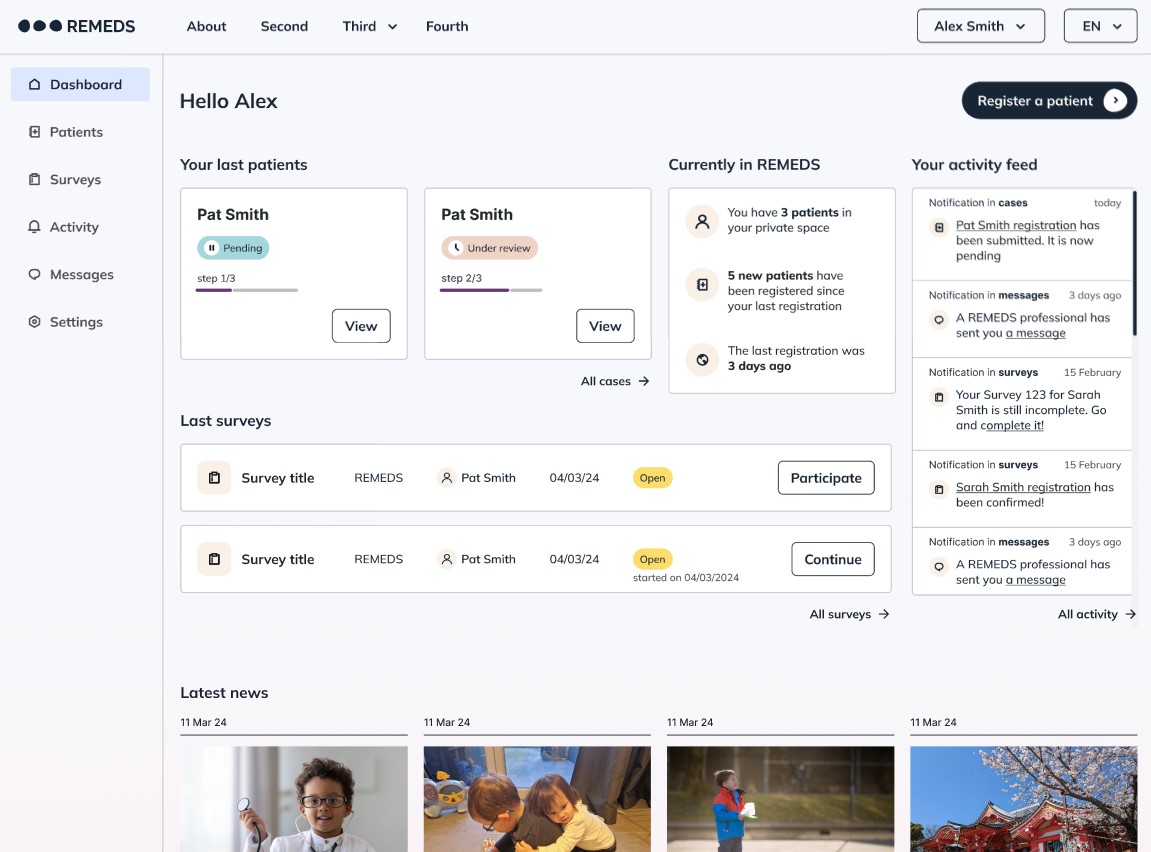
Task: Click the Surveys clipboard icon in sidebar
Action: tap(35, 180)
